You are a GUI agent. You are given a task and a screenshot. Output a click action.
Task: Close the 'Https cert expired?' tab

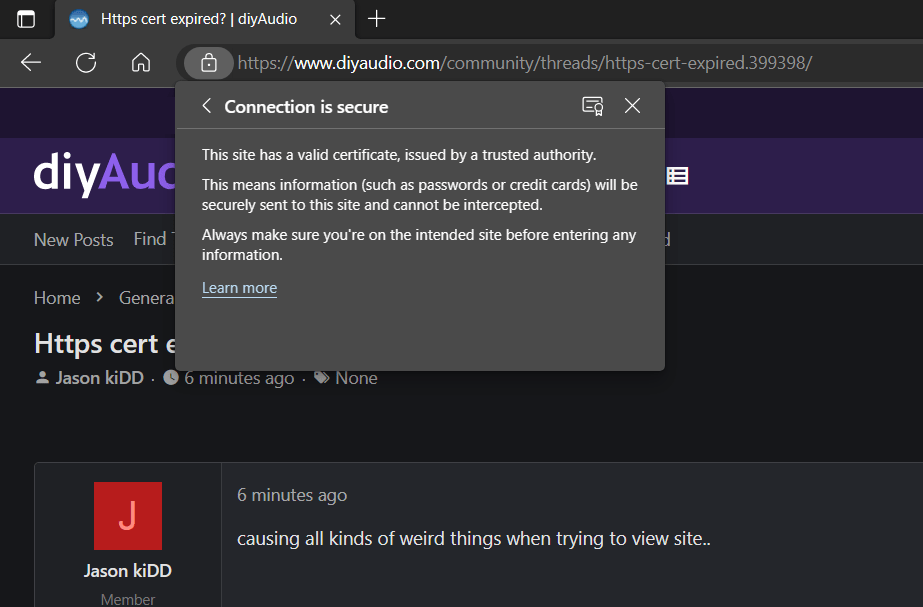click(335, 19)
